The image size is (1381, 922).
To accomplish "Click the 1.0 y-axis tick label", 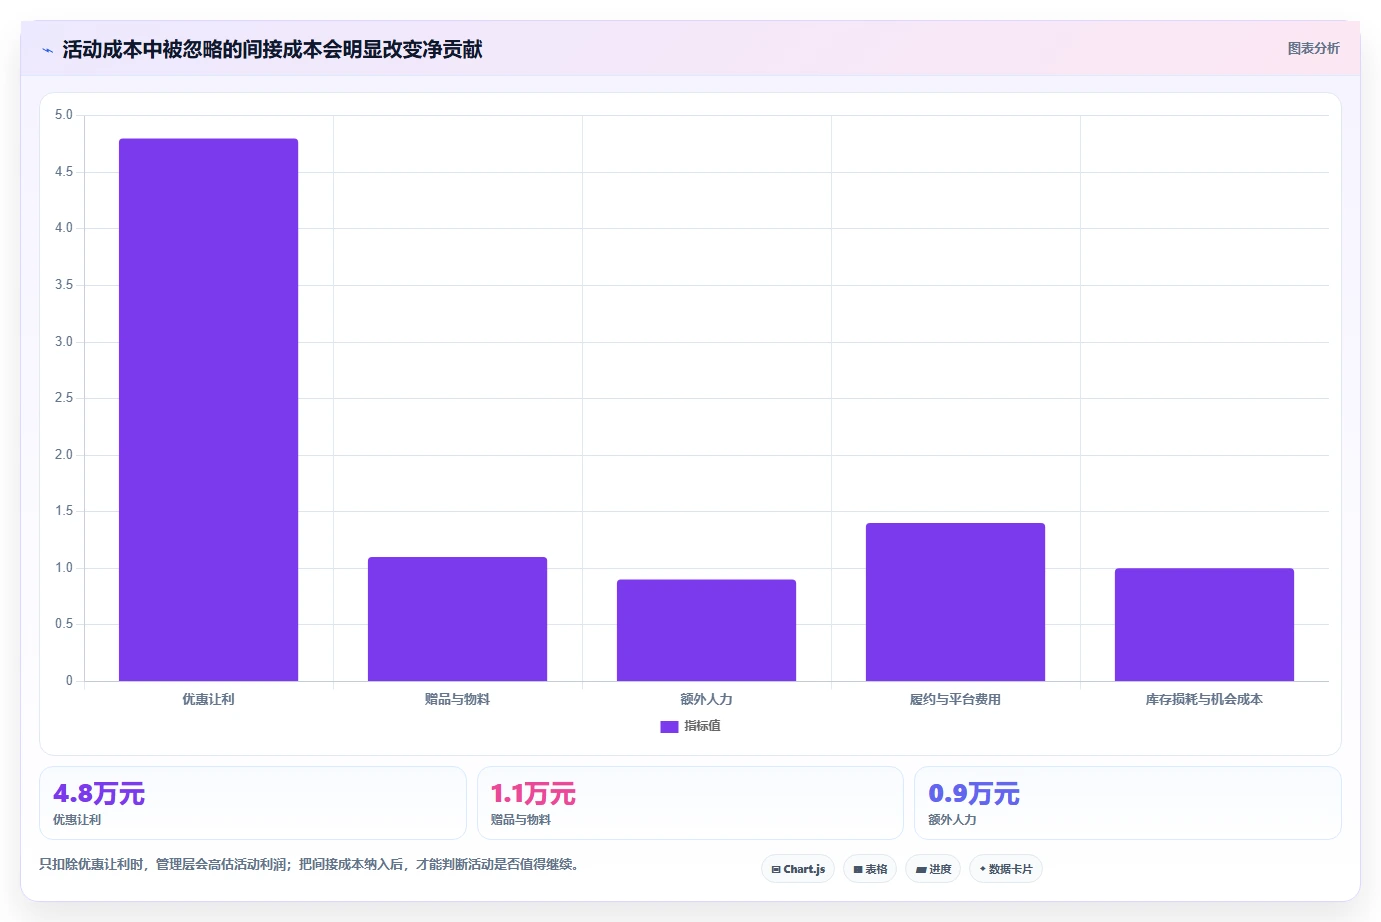I will click(x=64, y=568).
